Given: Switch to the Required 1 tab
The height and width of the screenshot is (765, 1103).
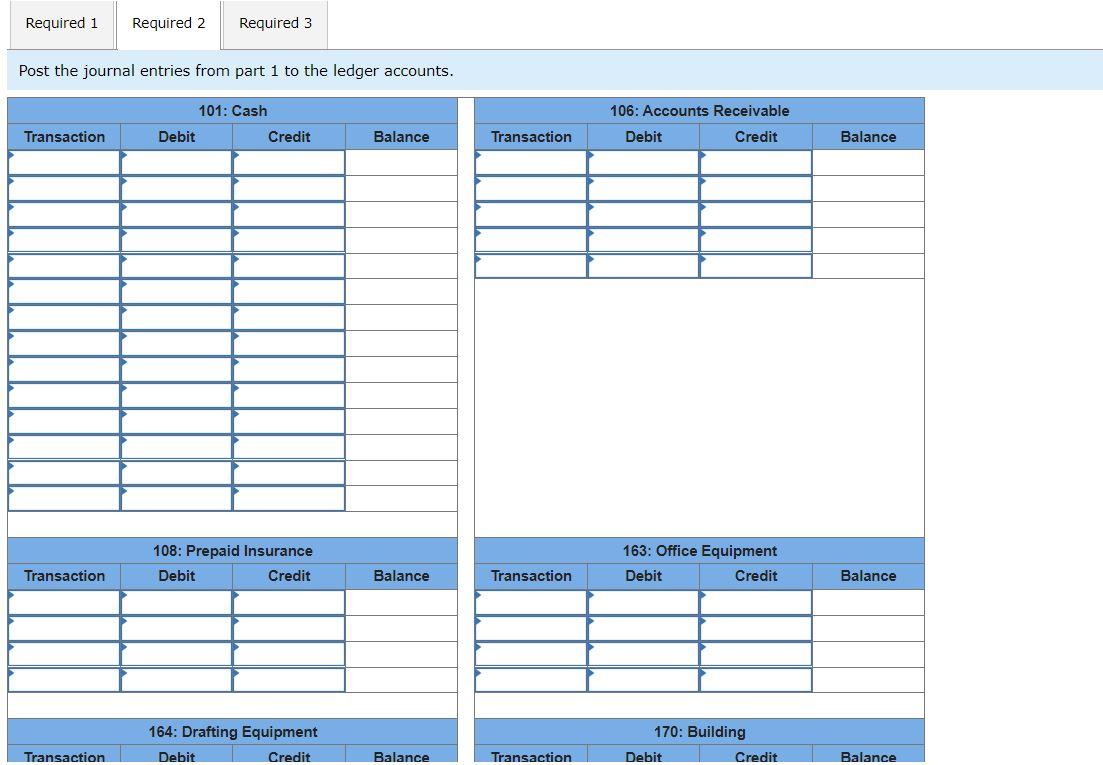Looking at the screenshot, I should click(x=61, y=24).
